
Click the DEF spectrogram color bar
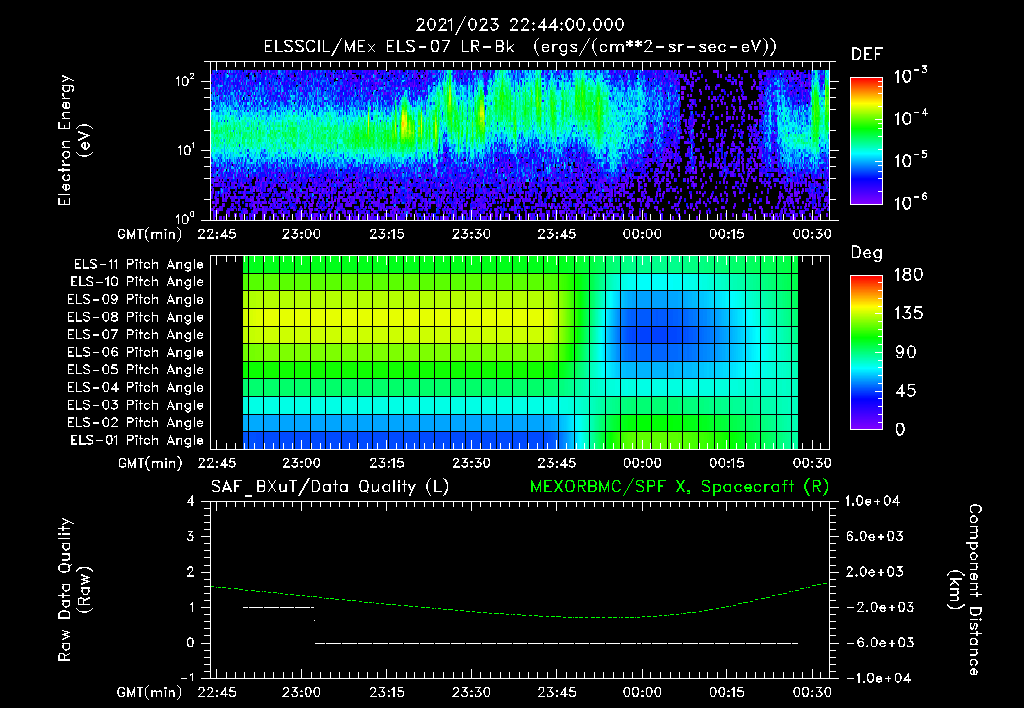[866, 141]
